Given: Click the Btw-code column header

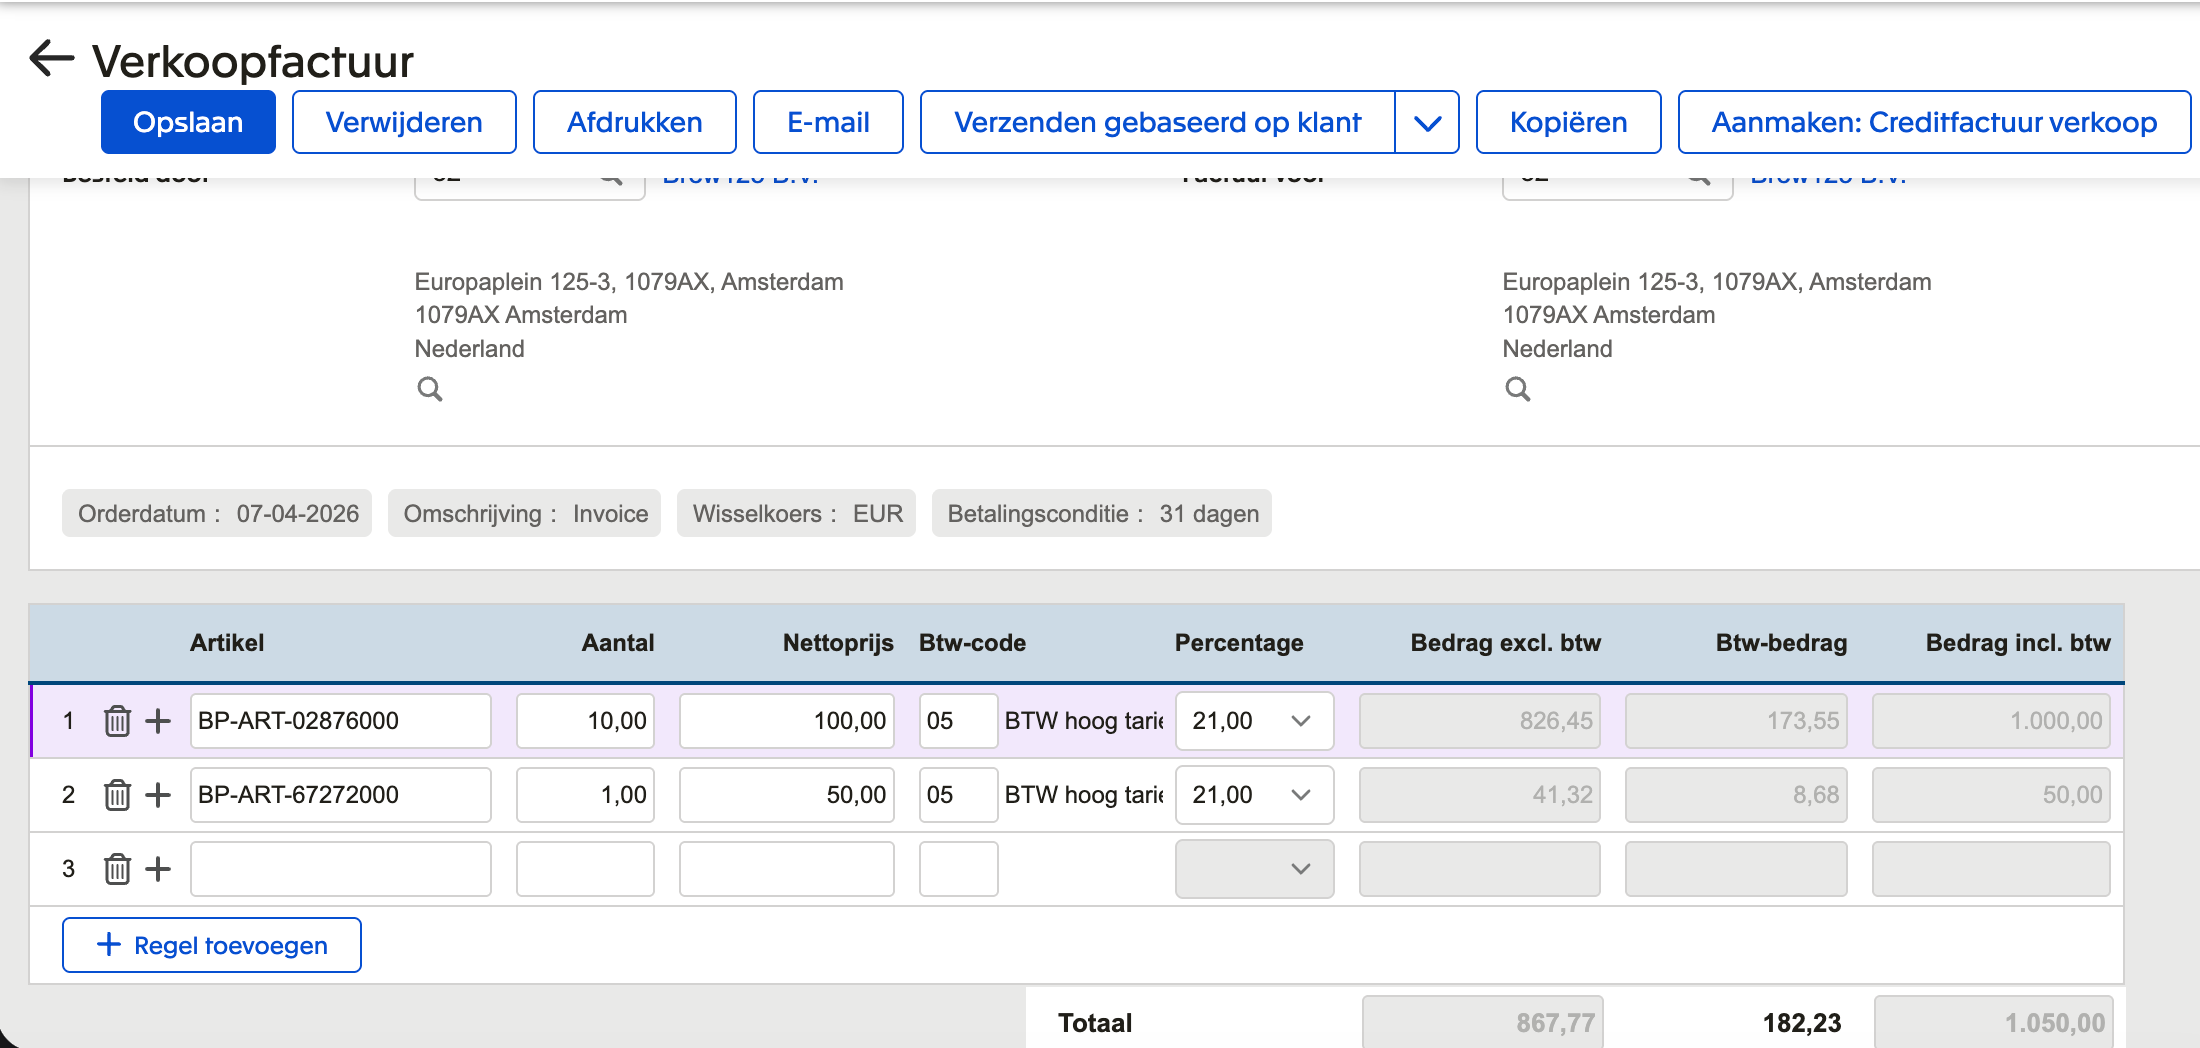Looking at the screenshot, I should point(972,642).
